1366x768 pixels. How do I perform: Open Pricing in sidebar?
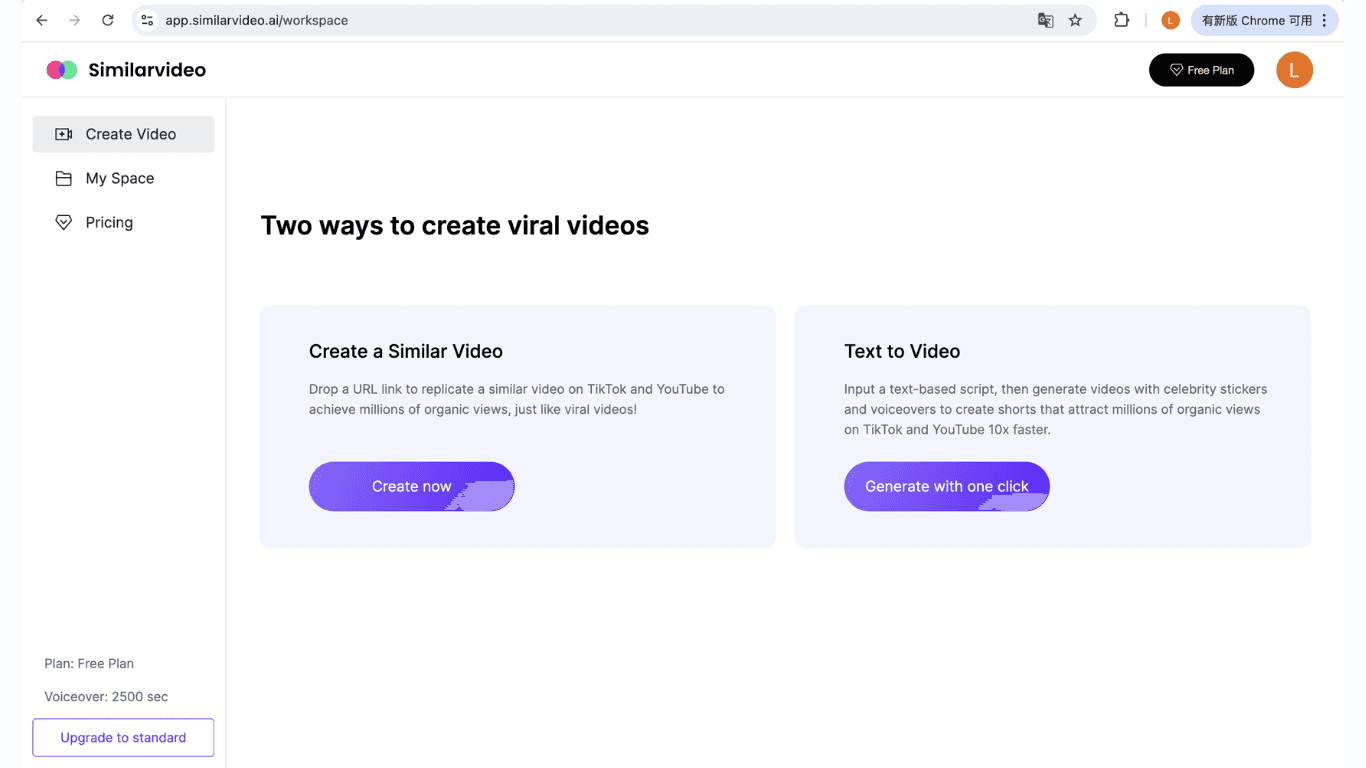click(x=123, y=222)
